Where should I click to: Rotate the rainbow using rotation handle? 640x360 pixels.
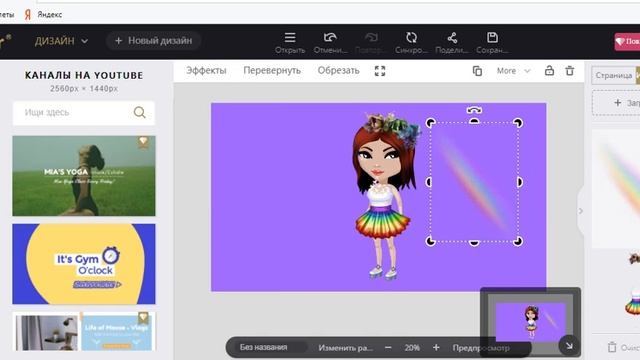click(474, 110)
